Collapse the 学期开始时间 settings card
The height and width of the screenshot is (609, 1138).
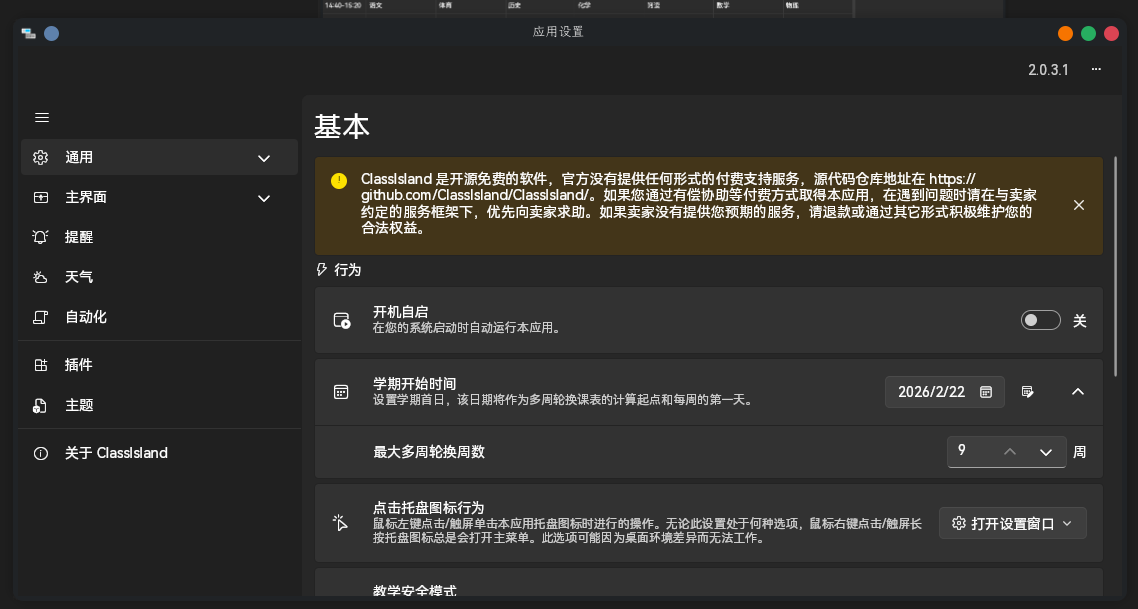tap(1078, 392)
